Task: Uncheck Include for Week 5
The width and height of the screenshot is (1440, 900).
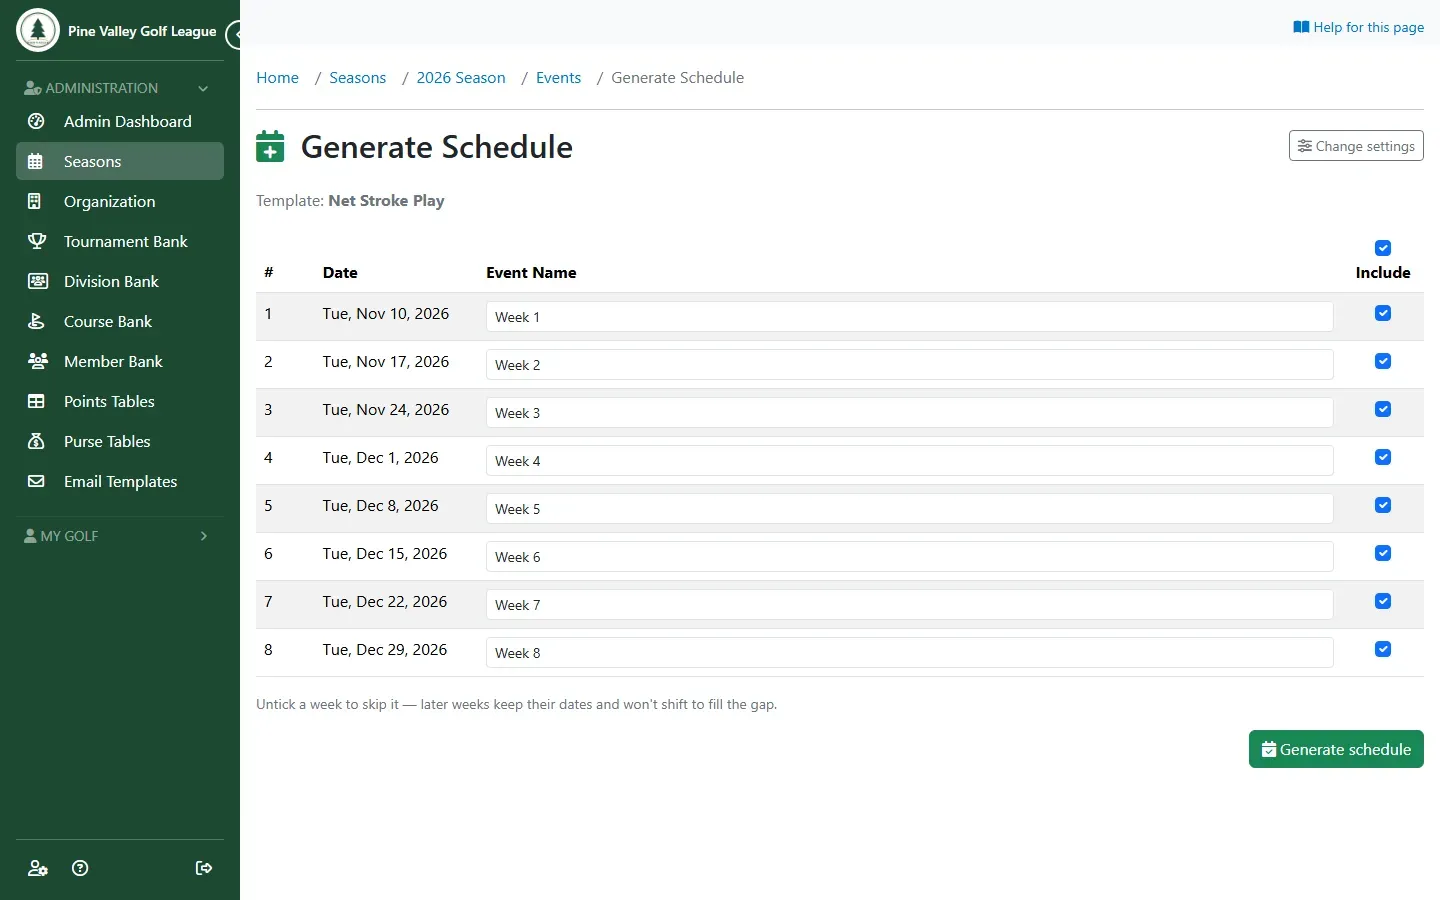Action: click(x=1383, y=505)
